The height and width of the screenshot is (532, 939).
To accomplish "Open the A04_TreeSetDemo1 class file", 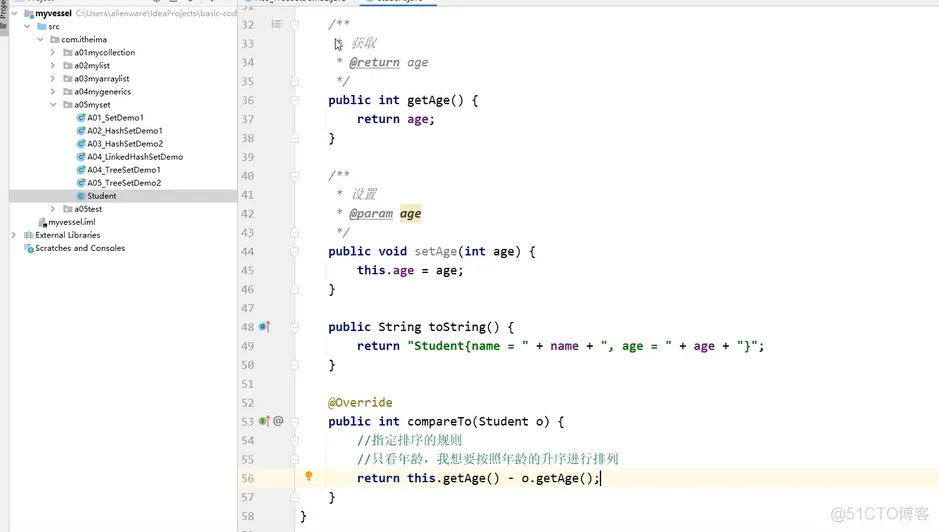I will 123,170.
